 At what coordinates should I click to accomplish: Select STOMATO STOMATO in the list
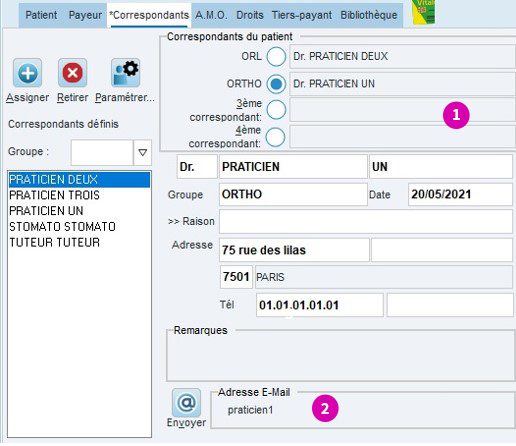click(79, 227)
